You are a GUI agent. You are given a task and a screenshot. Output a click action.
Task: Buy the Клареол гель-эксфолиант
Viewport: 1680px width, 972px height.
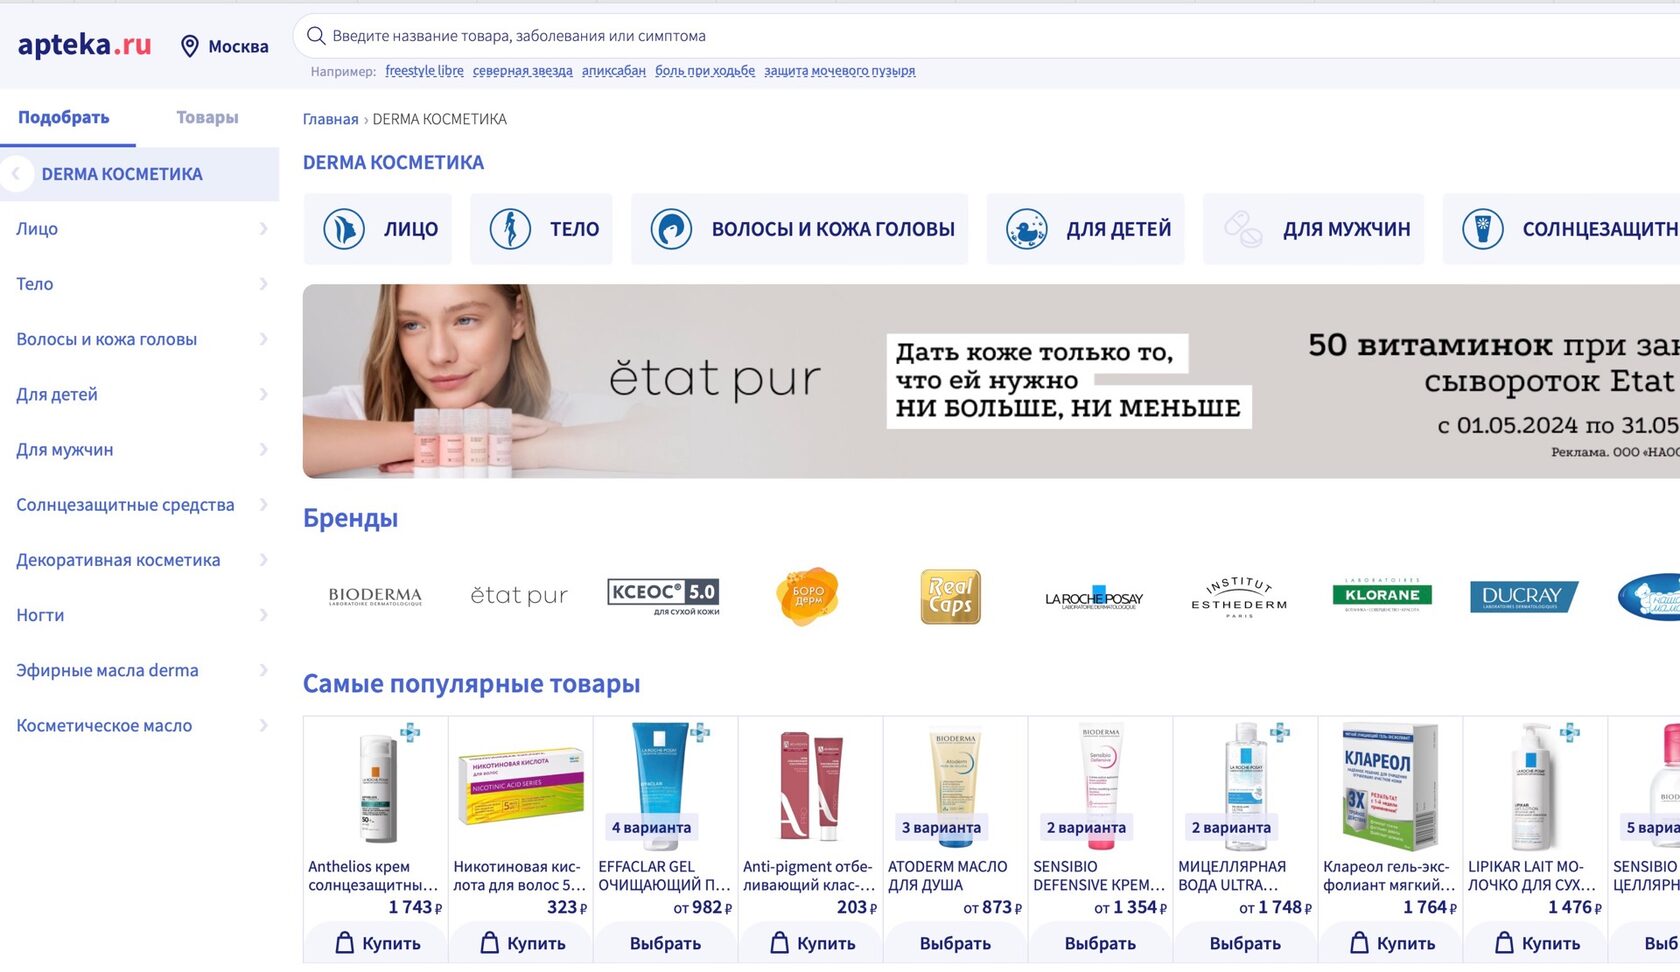[x=1390, y=943]
